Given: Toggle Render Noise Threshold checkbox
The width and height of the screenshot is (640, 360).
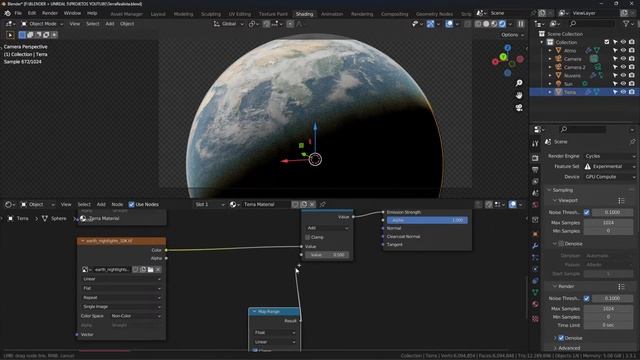Looking at the screenshot, I should click(x=587, y=298).
